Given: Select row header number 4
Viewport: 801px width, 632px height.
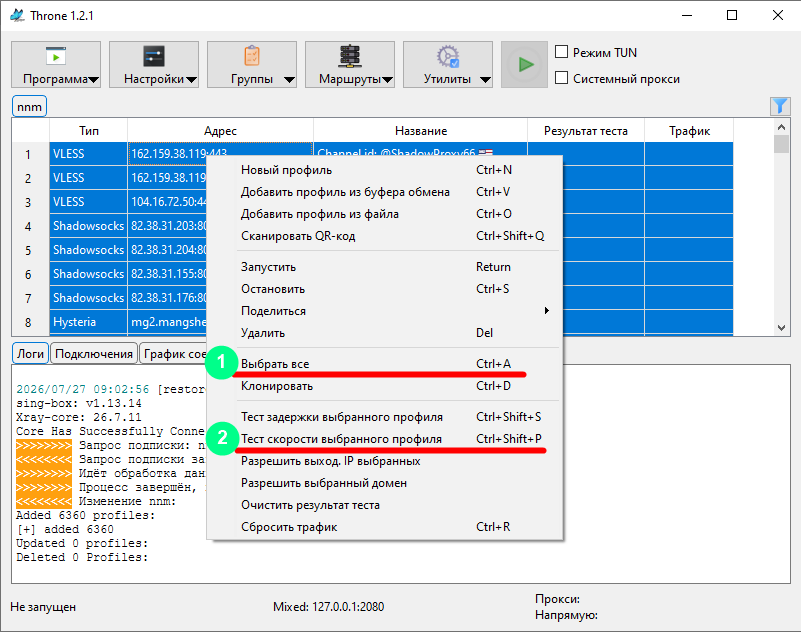Looking at the screenshot, I should [30, 226].
